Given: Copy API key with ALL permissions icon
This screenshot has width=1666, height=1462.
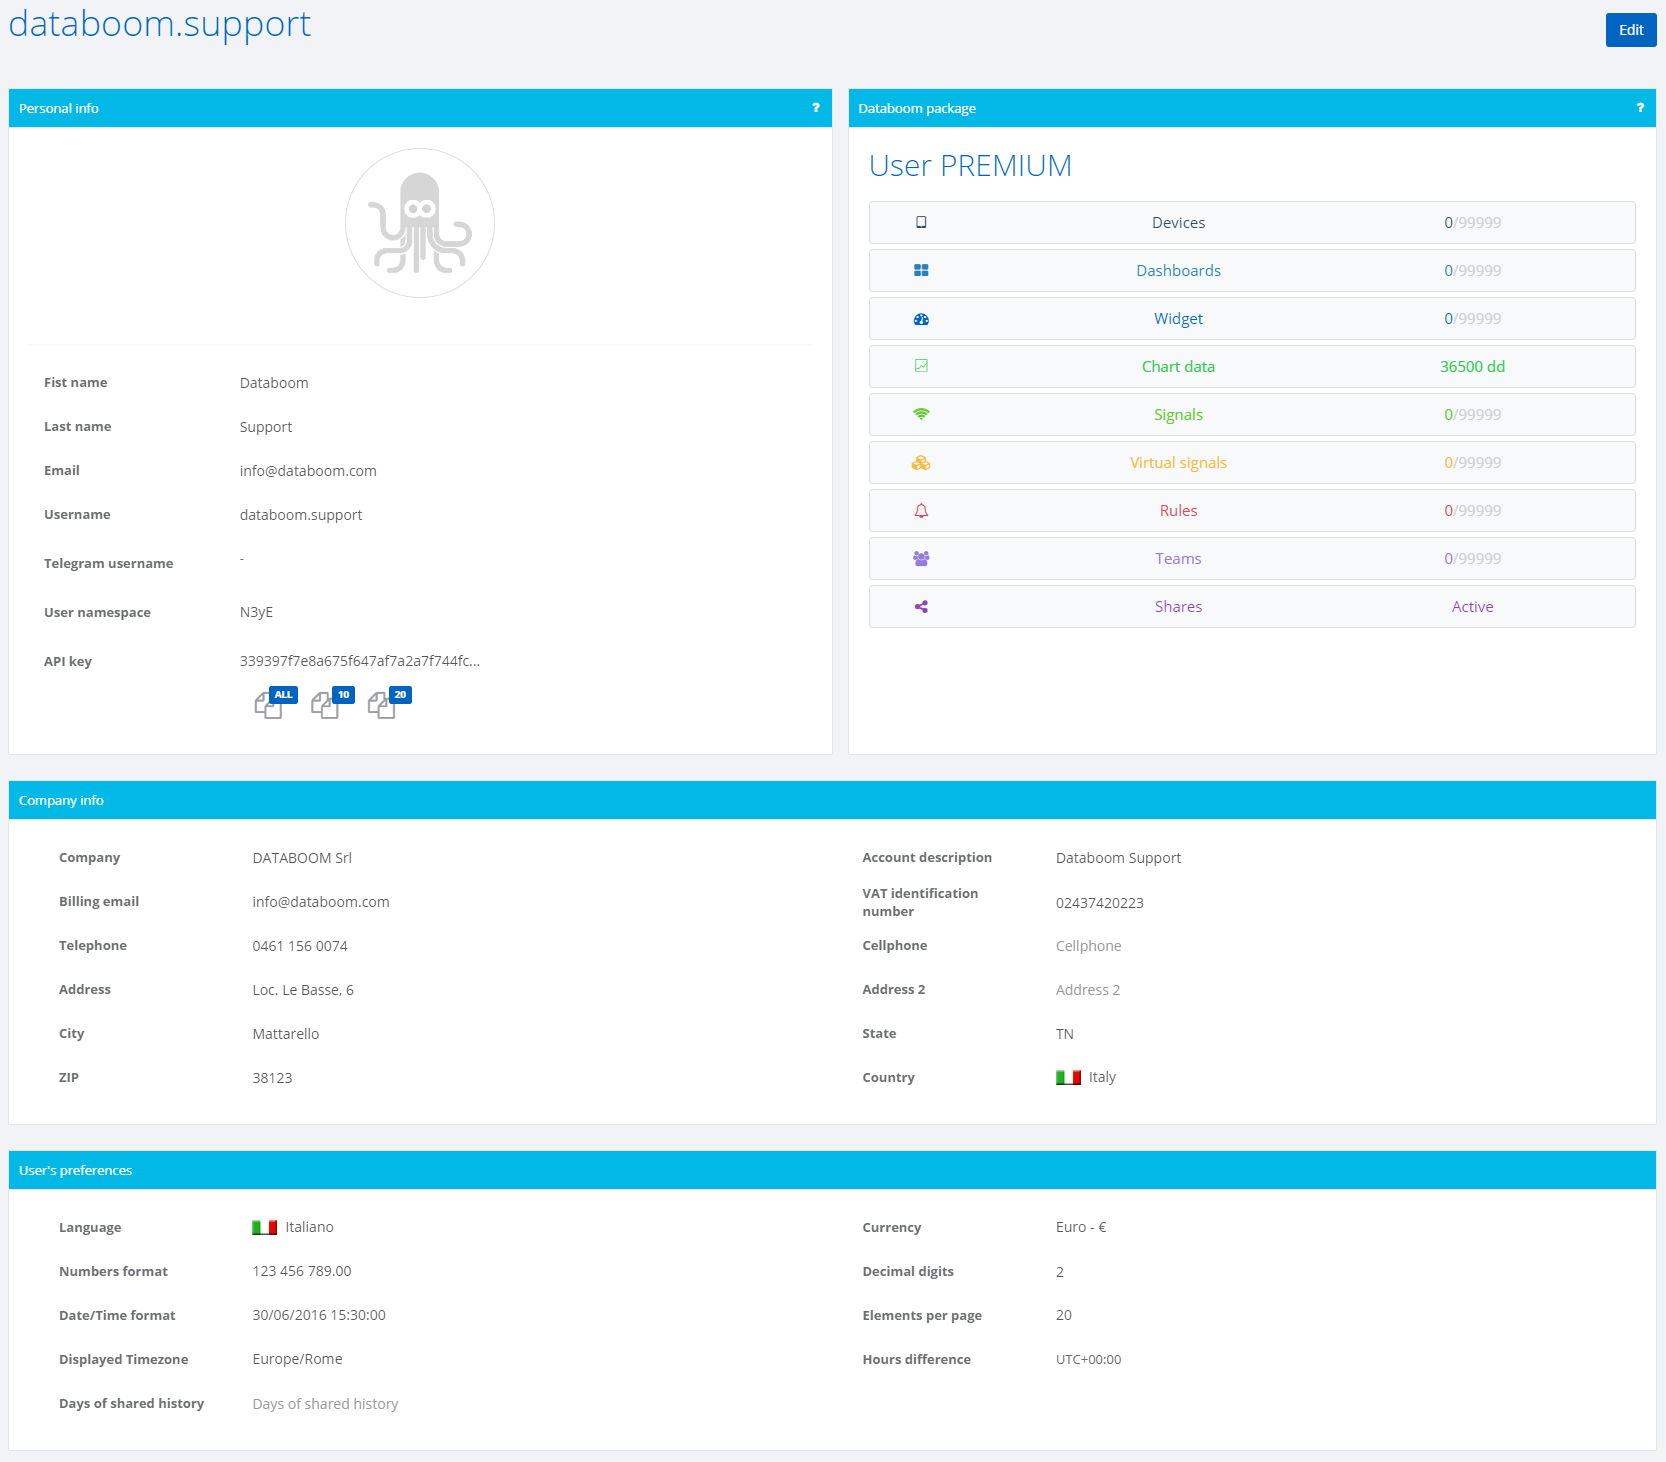Looking at the screenshot, I should point(275,703).
